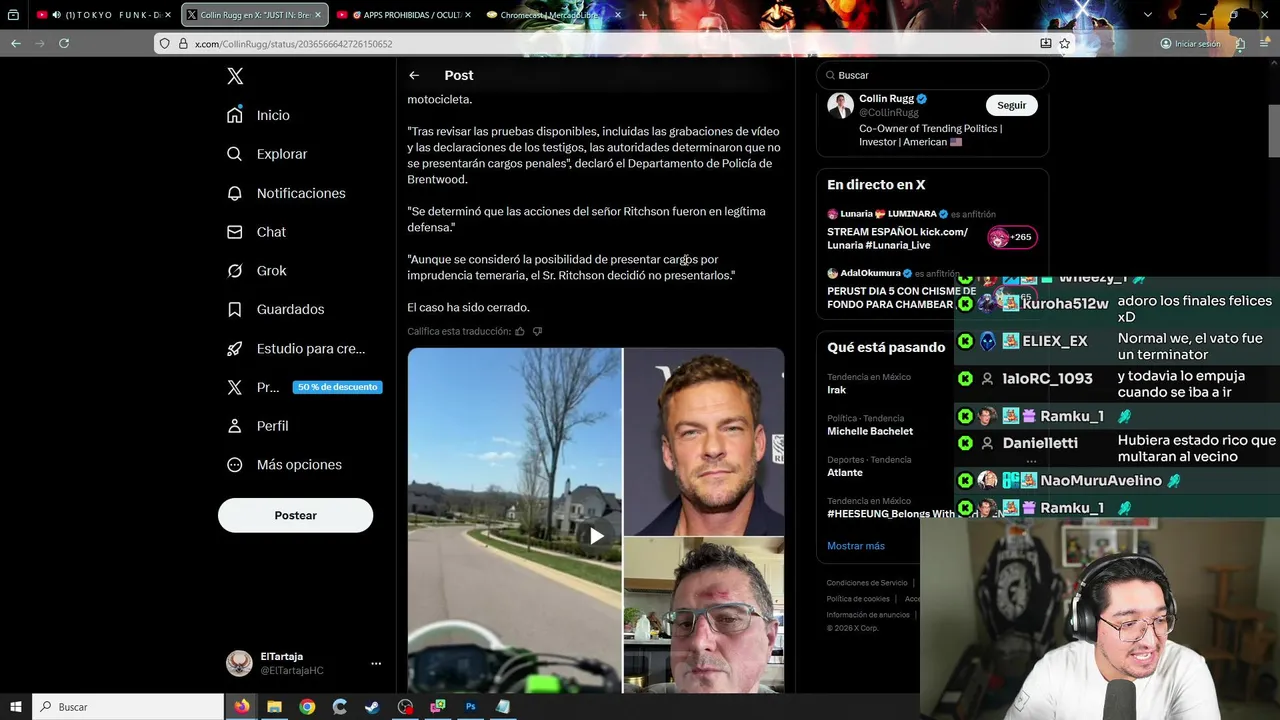
Task: Open a new browser tab
Action: (642, 15)
